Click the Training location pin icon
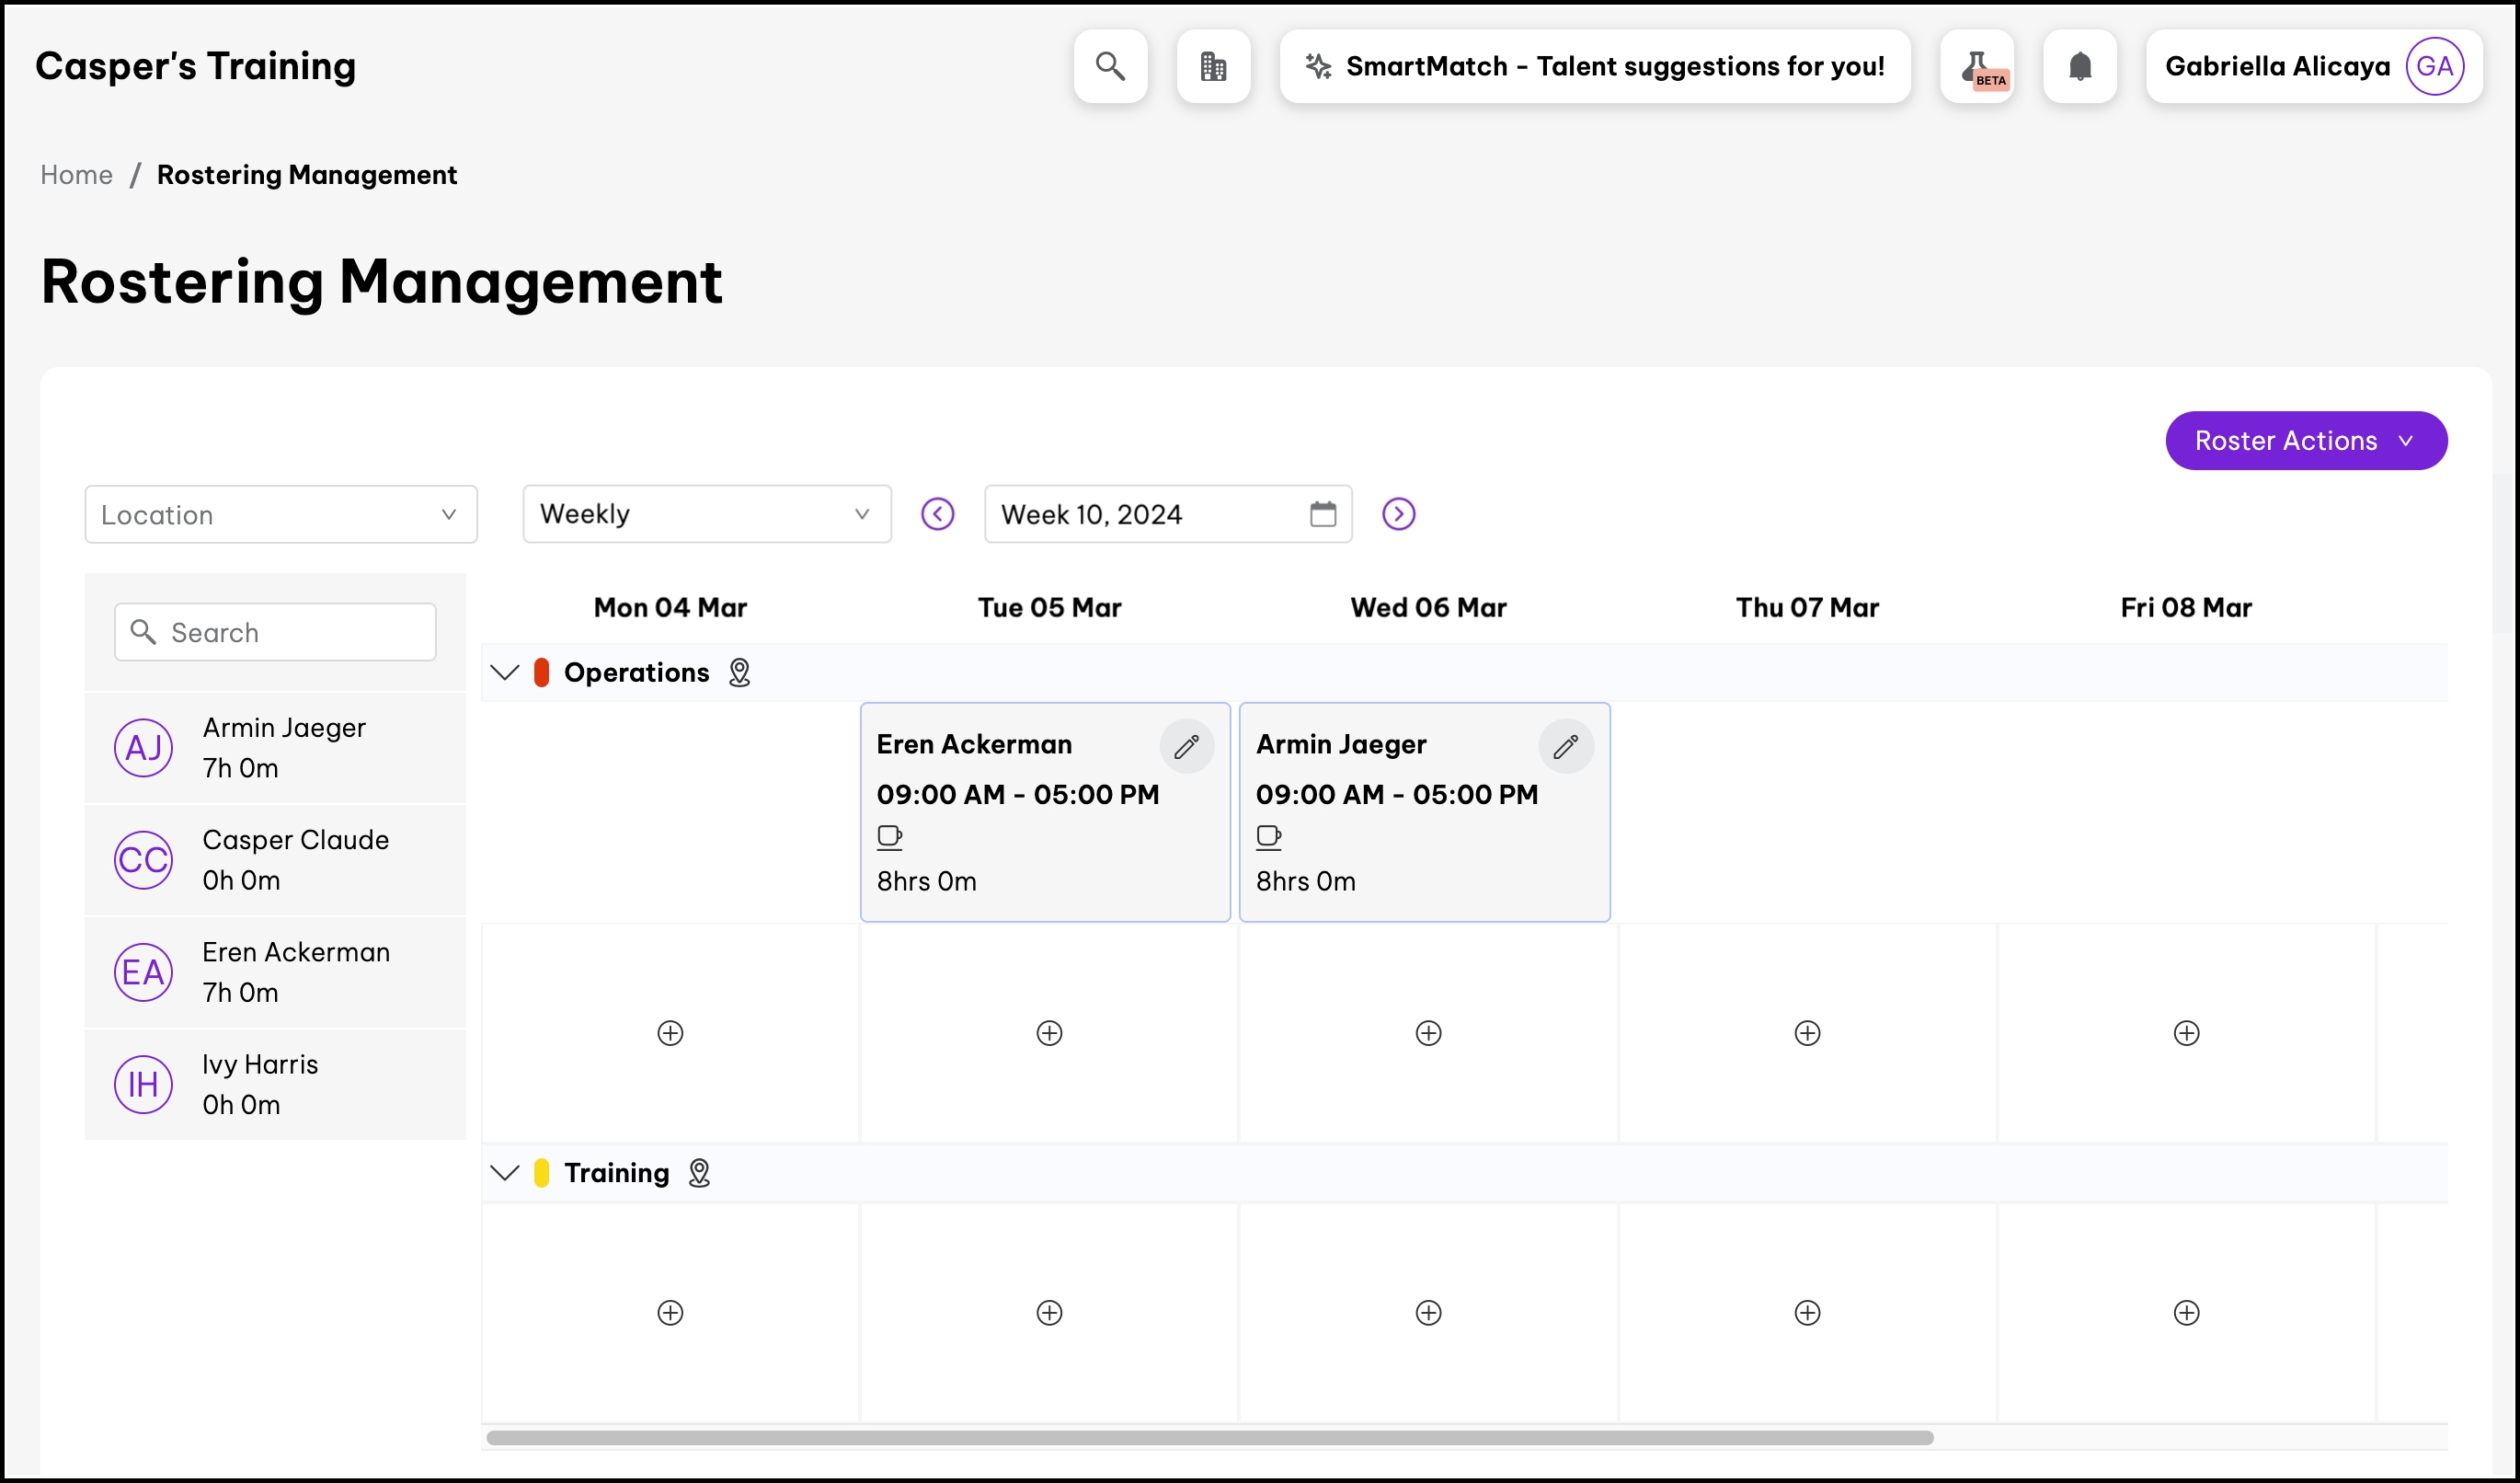Image resolution: width=2520 pixels, height=1483 pixels. click(x=699, y=1173)
